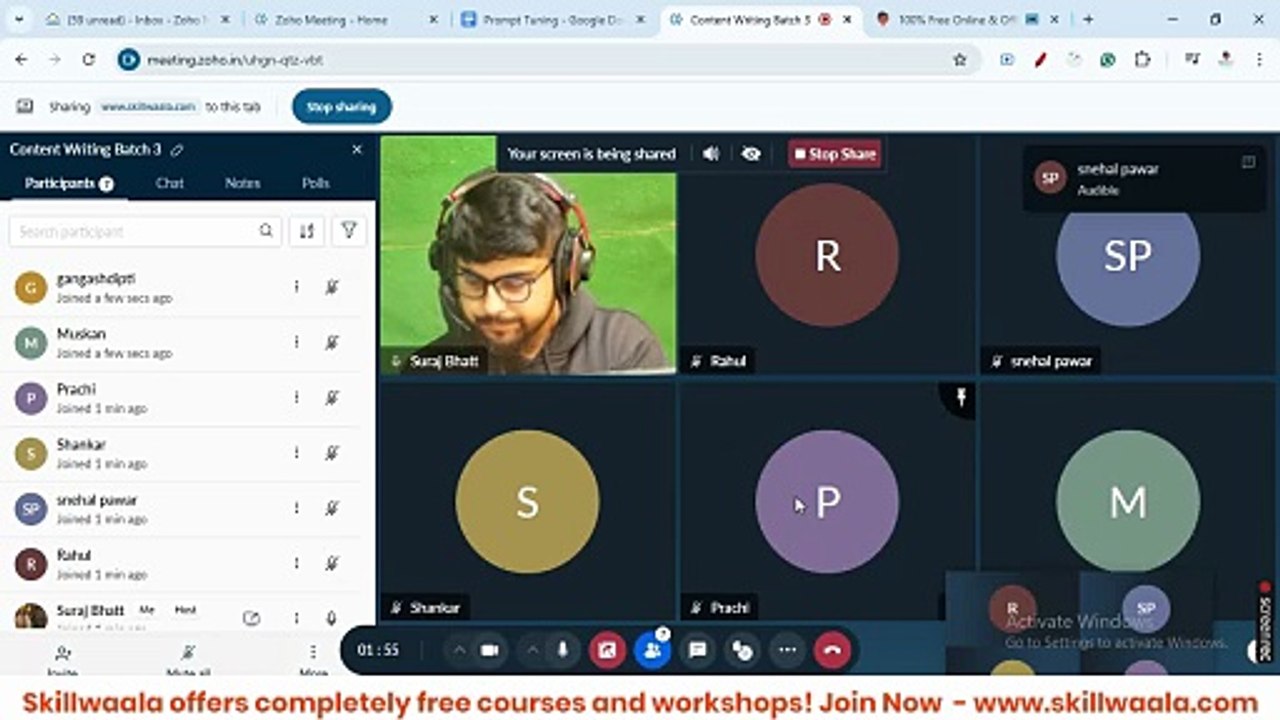The height and width of the screenshot is (720, 1280).
Task: Open the Notes tab
Action: point(242,183)
